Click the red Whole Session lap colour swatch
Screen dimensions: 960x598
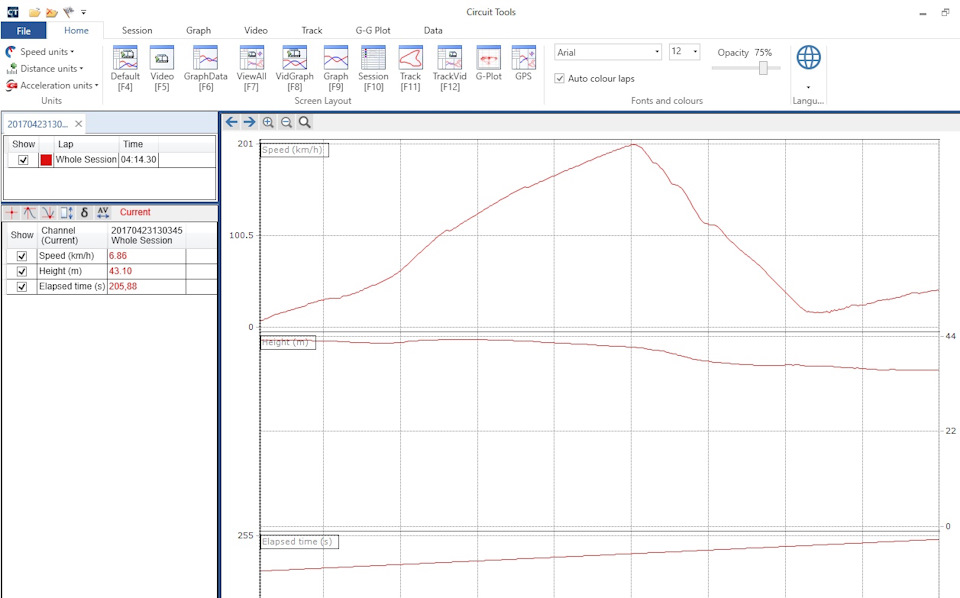point(46,160)
